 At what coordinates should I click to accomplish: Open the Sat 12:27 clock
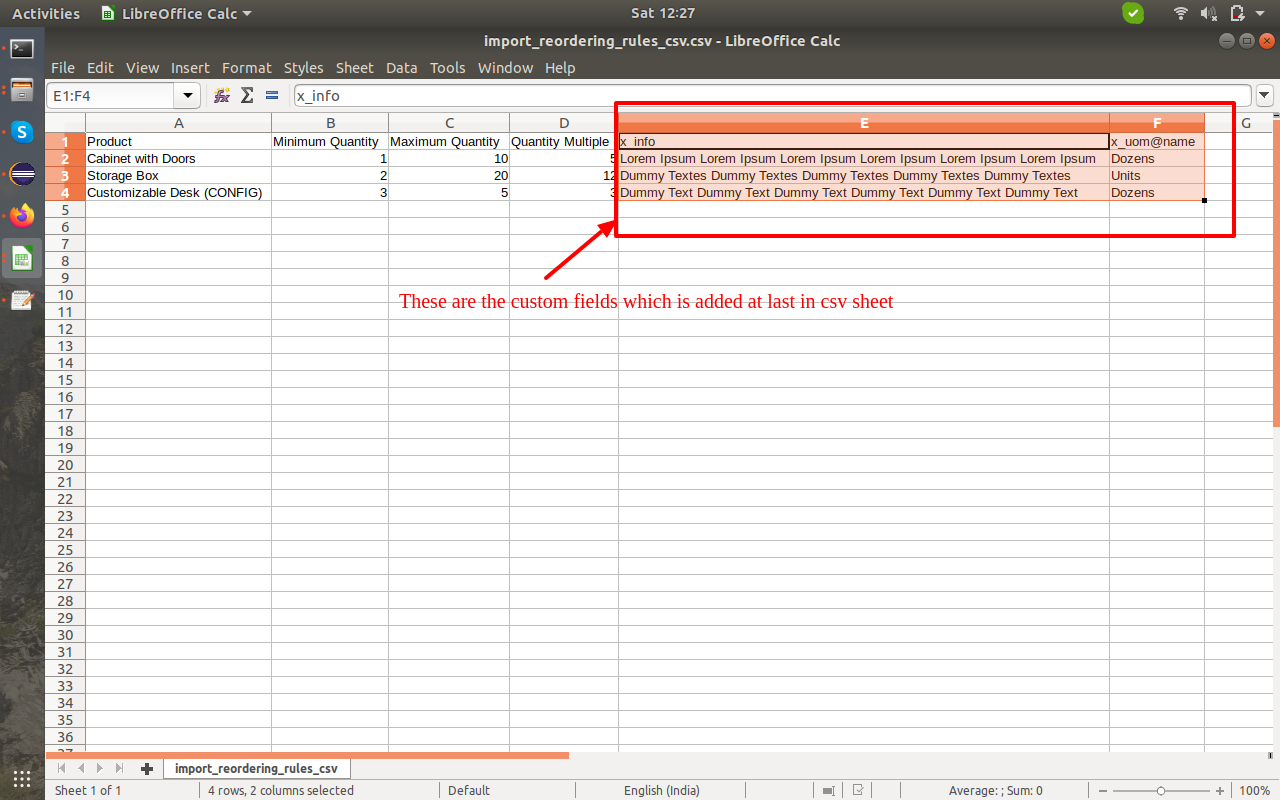pos(663,13)
